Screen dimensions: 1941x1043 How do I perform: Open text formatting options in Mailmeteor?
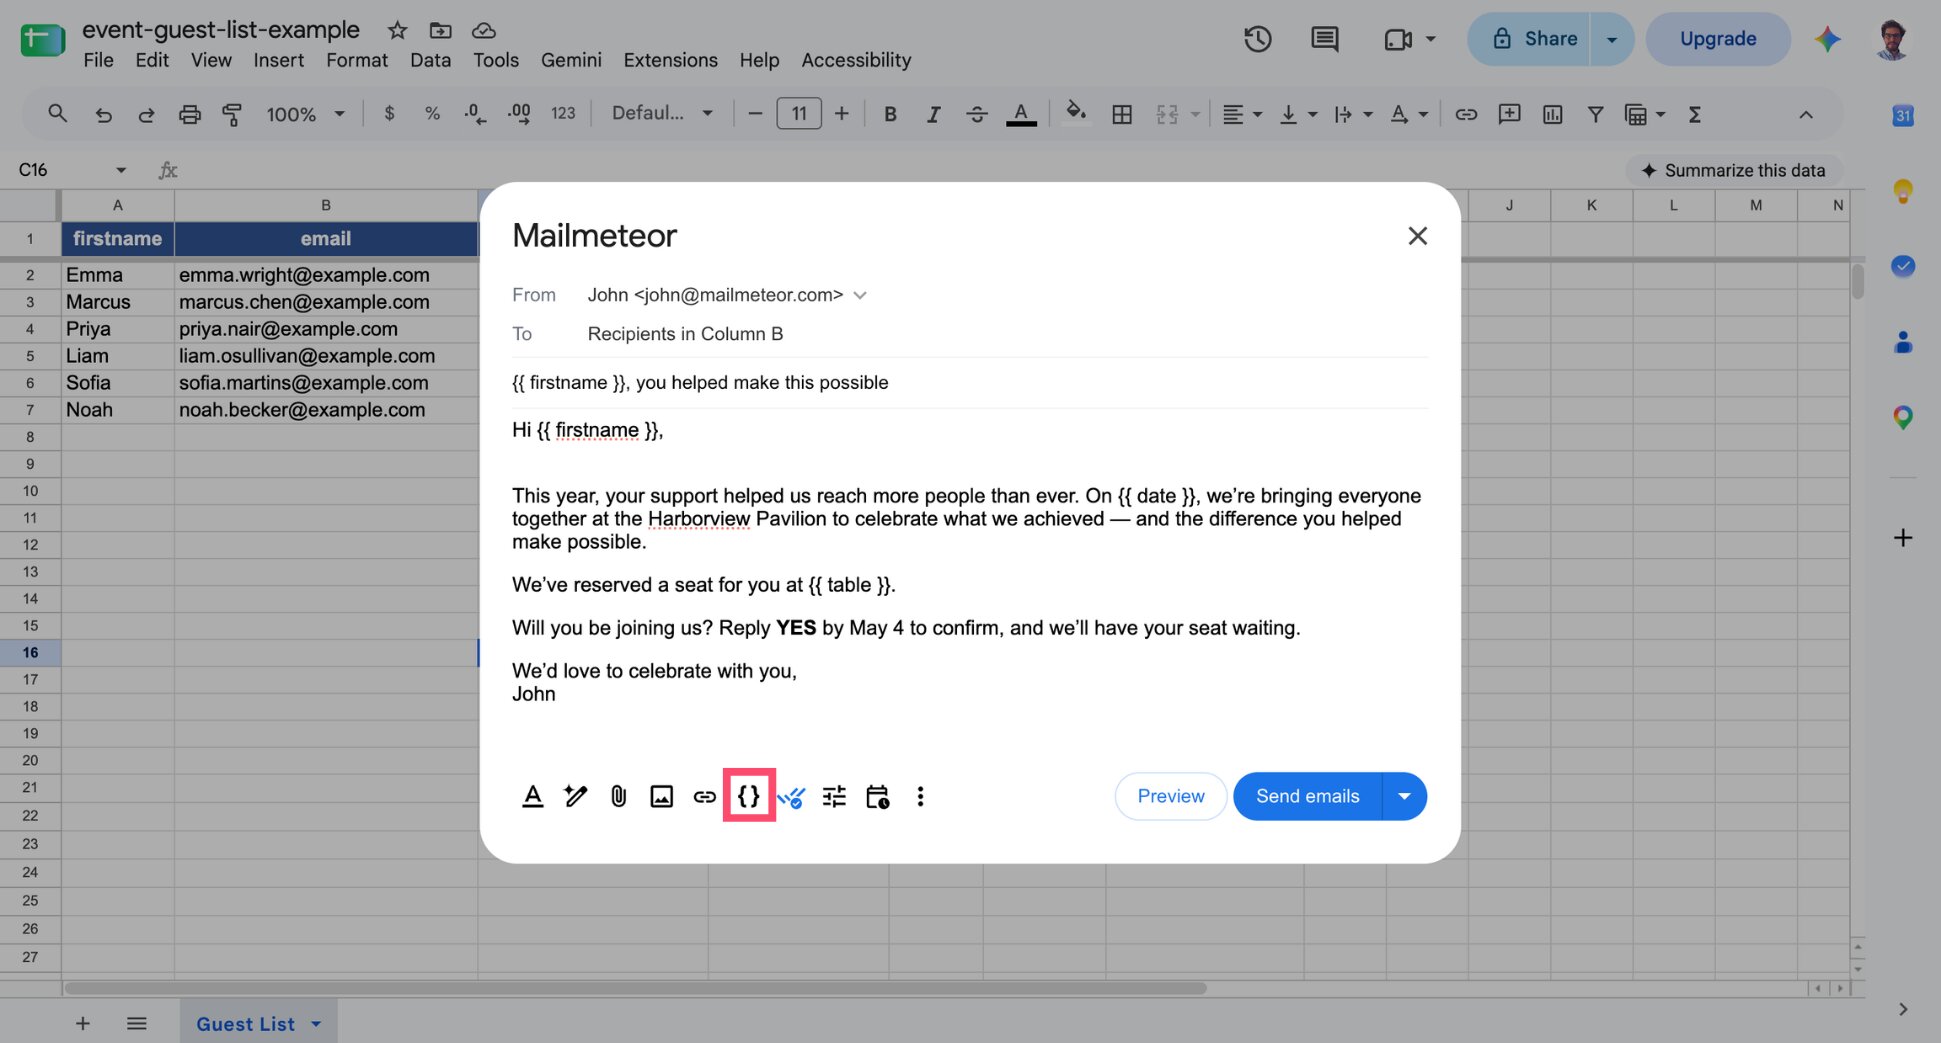[x=533, y=796]
